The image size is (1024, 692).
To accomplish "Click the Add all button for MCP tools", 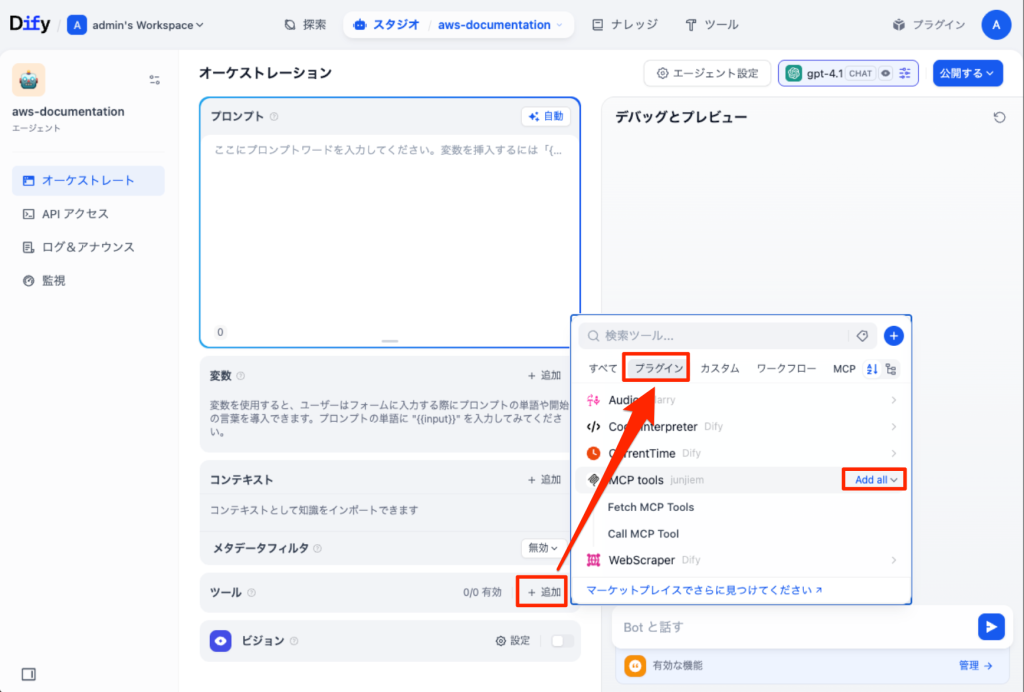I will pyautogui.click(x=875, y=480).
